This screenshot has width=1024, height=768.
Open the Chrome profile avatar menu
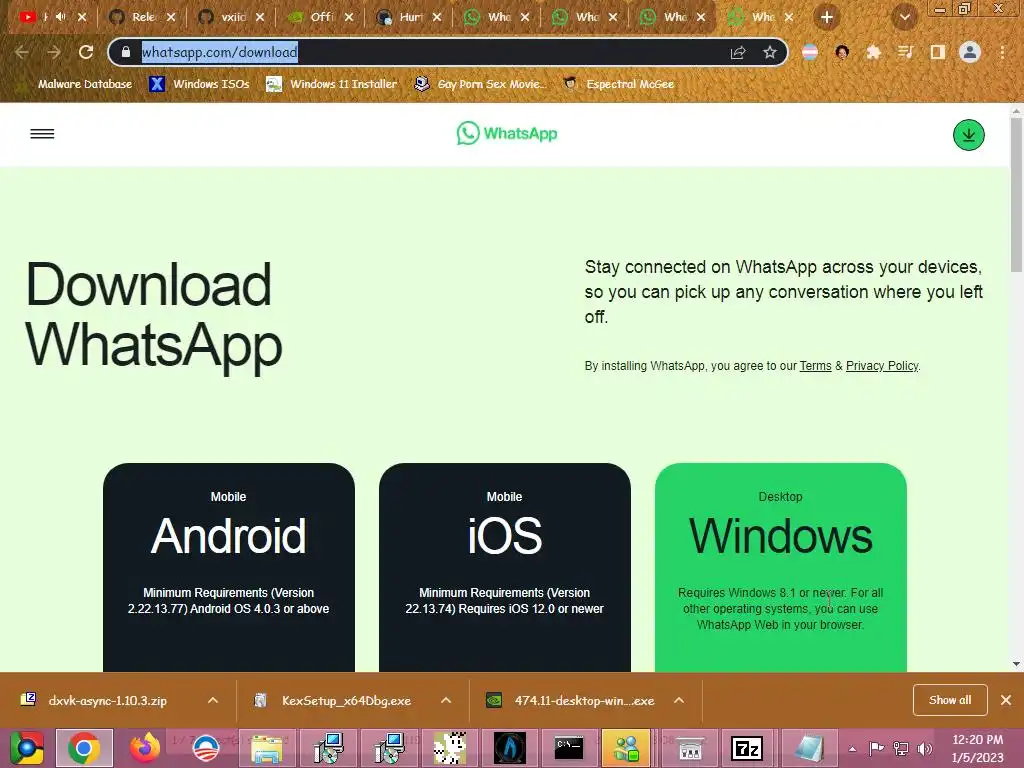point(970,52)
